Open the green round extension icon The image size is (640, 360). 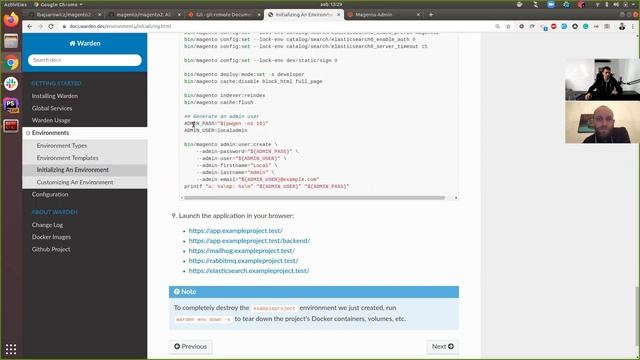585,26
